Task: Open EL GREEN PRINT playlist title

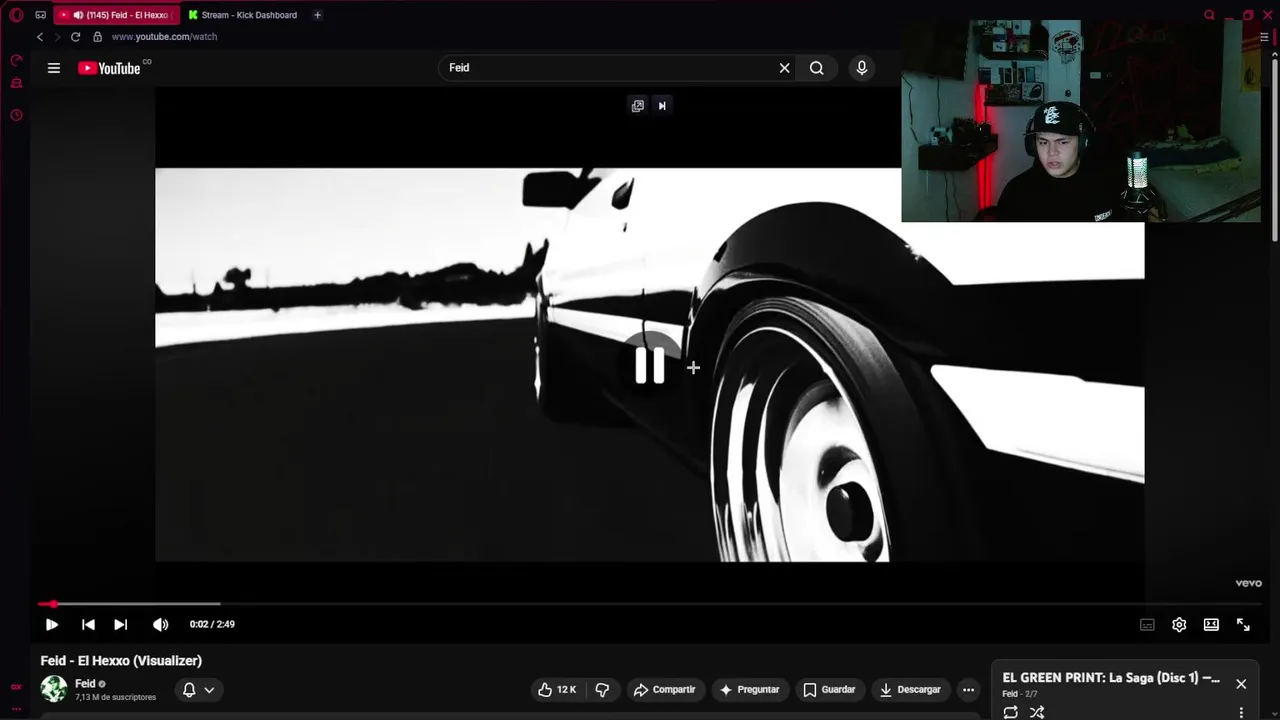Action: click(1111, 678)
